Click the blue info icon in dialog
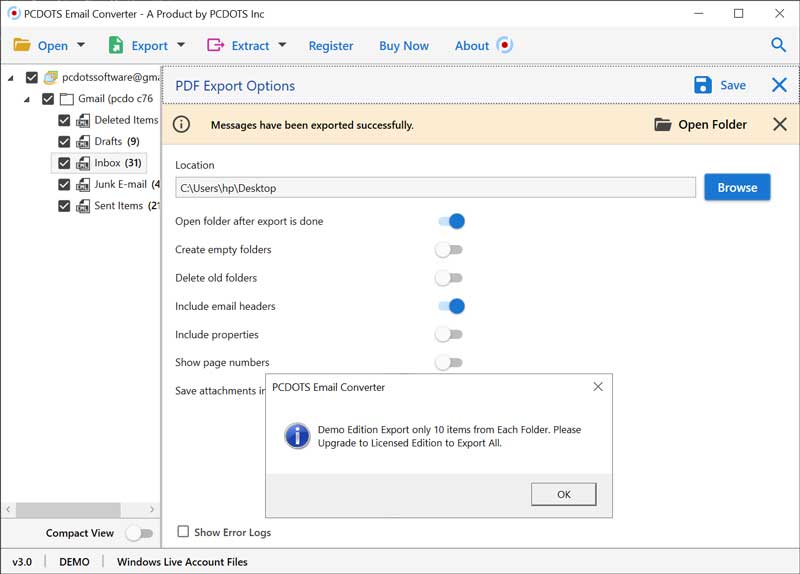The height and width of the screenshot is (574, 800). (297, 436)
